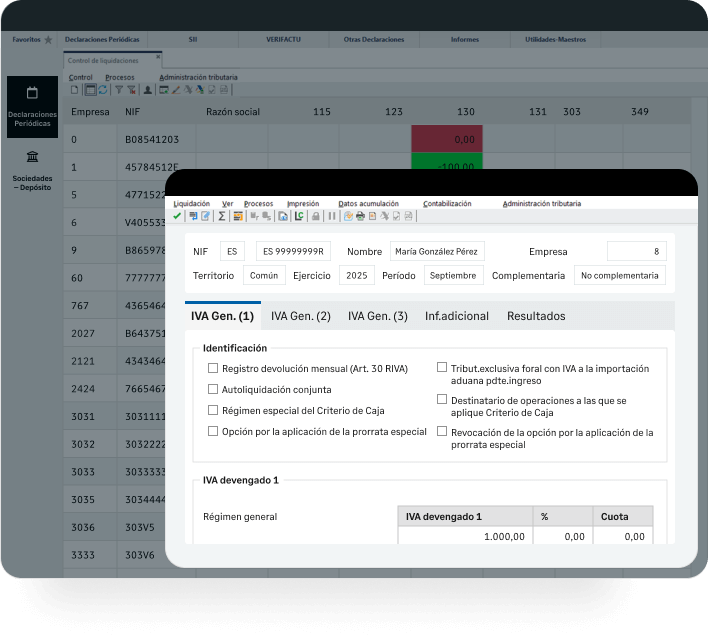Switch to the IVA Gen. (2) tab
The height and width of the screenshot is (642, 708).
tap(301, 316)
